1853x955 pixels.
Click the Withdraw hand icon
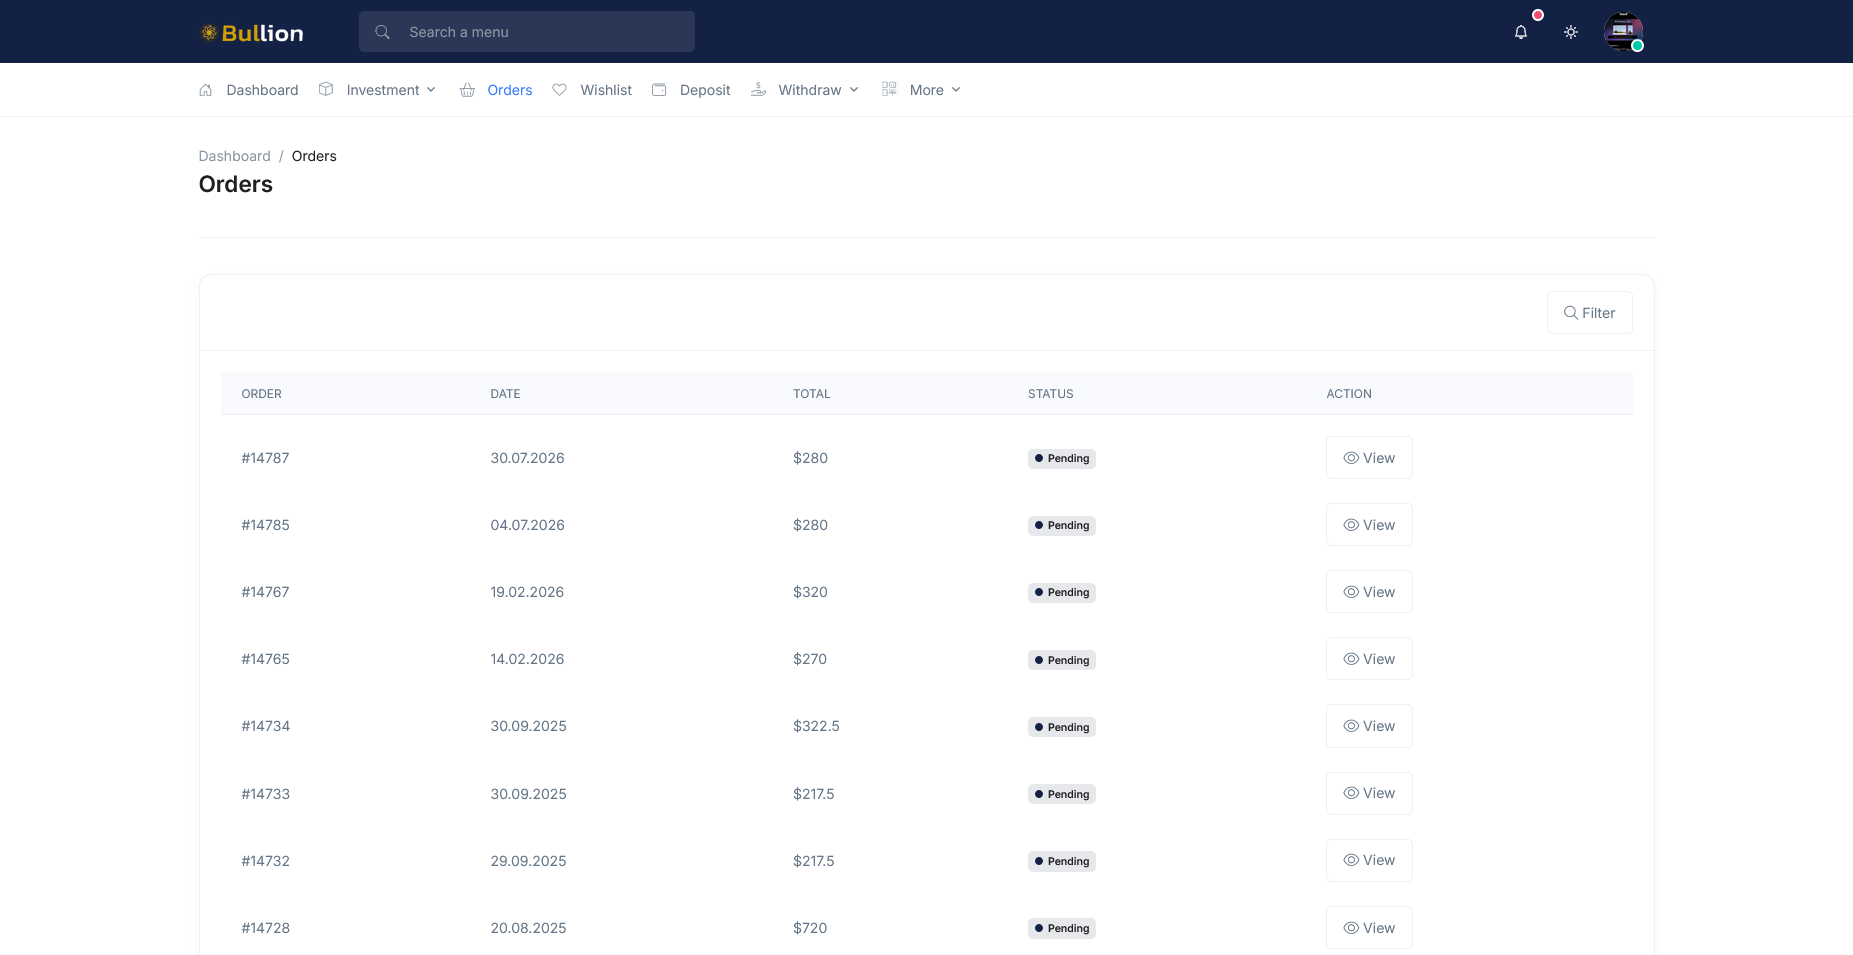(759, 89)
